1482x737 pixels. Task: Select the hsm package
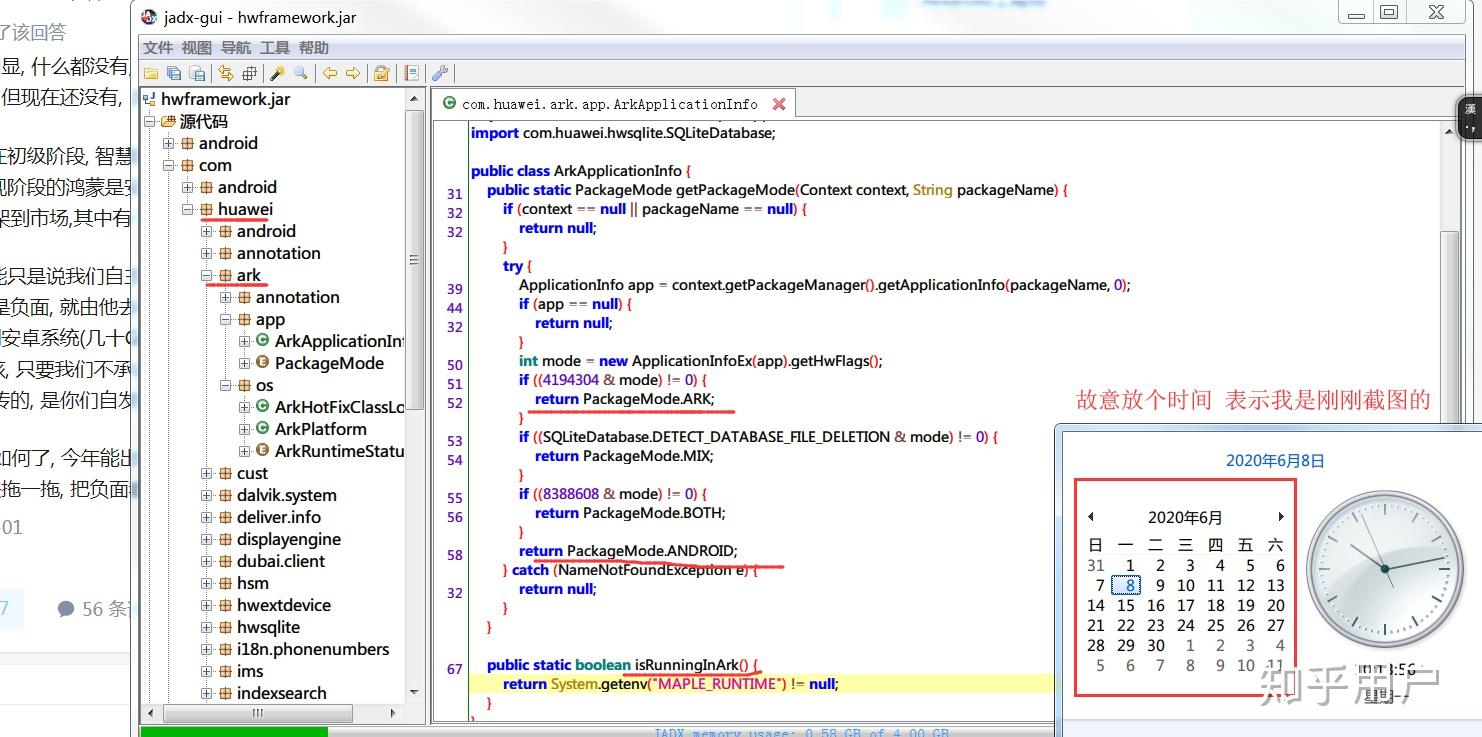[x=253, y=583]
